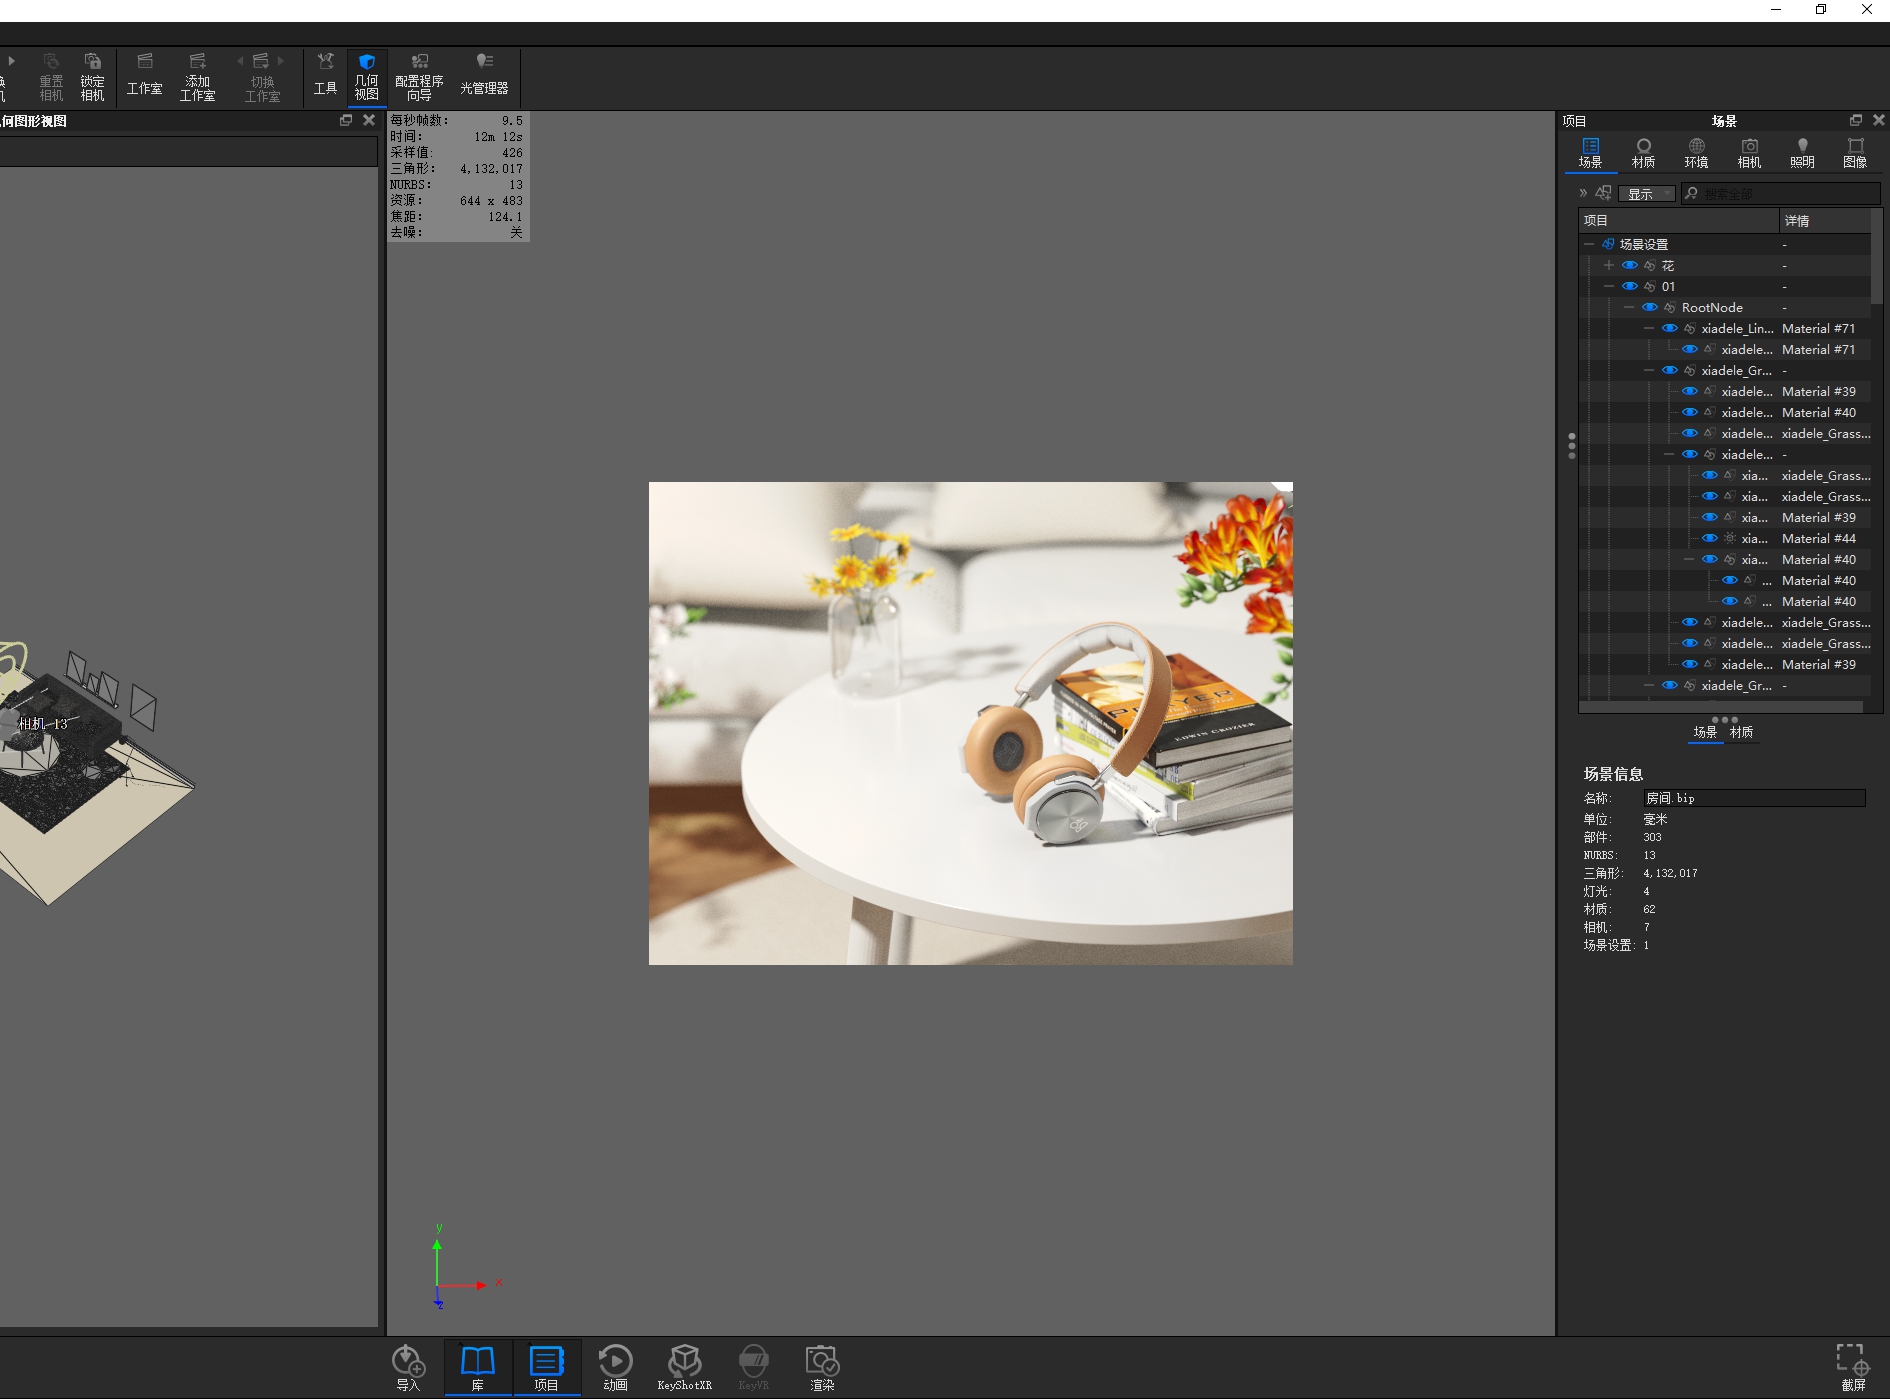Start KeyShotXR from the bottom toolbar

684,1367
